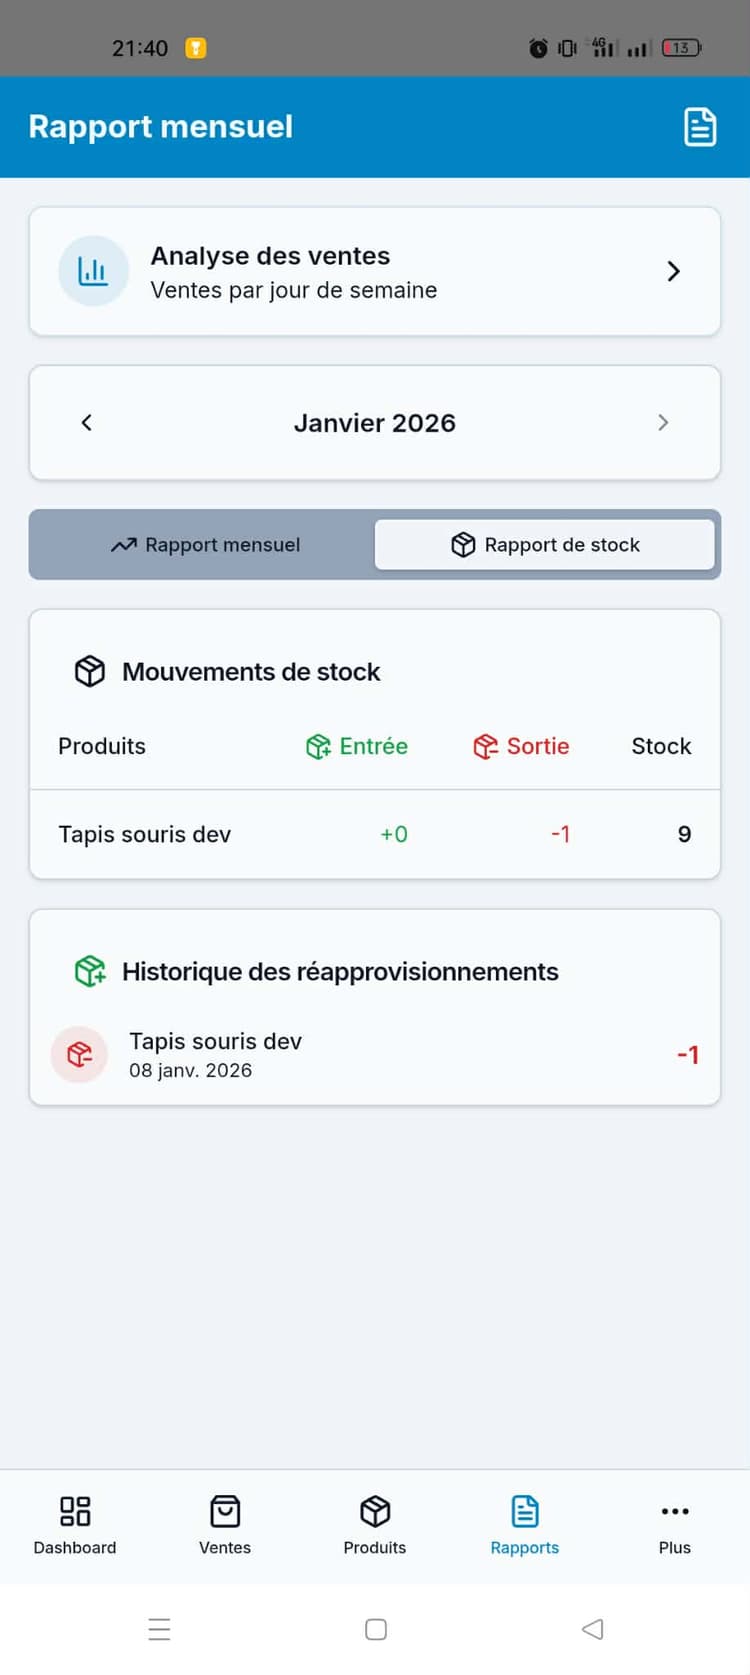Tap the Plus three-dots icon
Screen dimensions: 750x1675
675,1510
